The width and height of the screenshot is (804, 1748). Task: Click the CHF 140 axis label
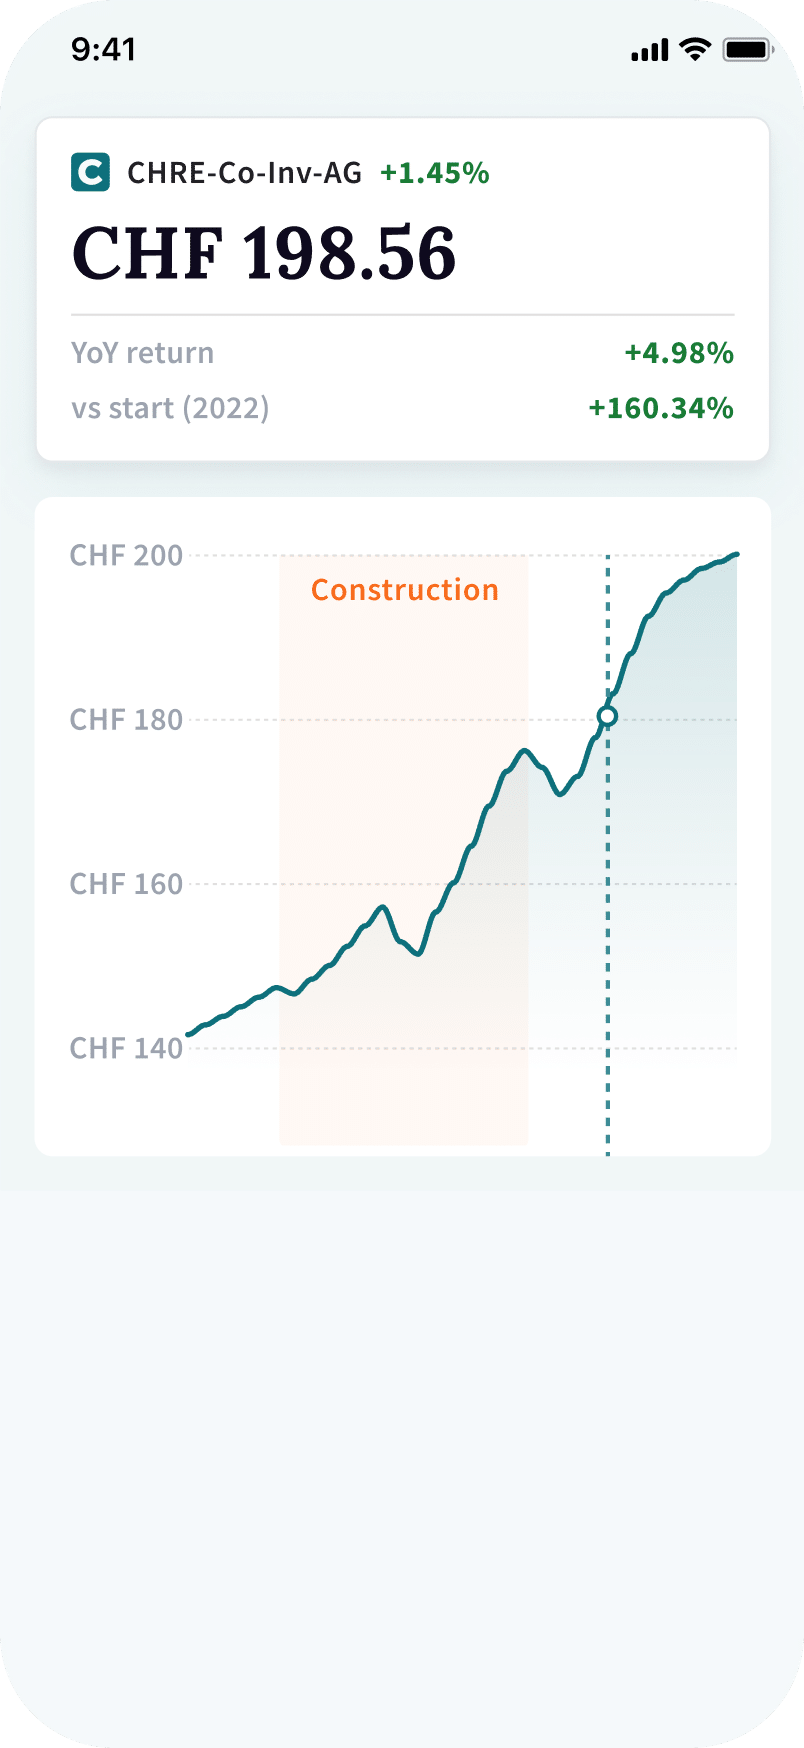[x=126, y=1048]
